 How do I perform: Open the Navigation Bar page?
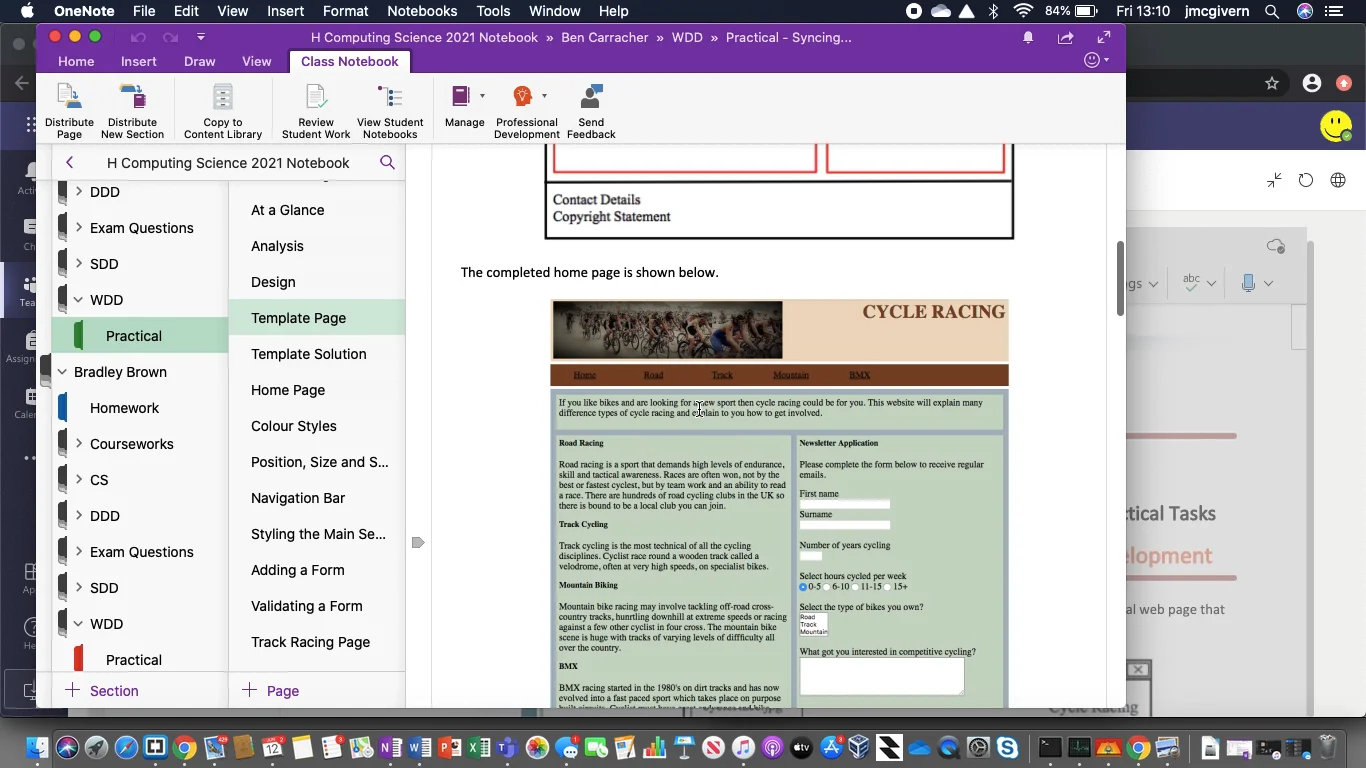tap(317, 498)
